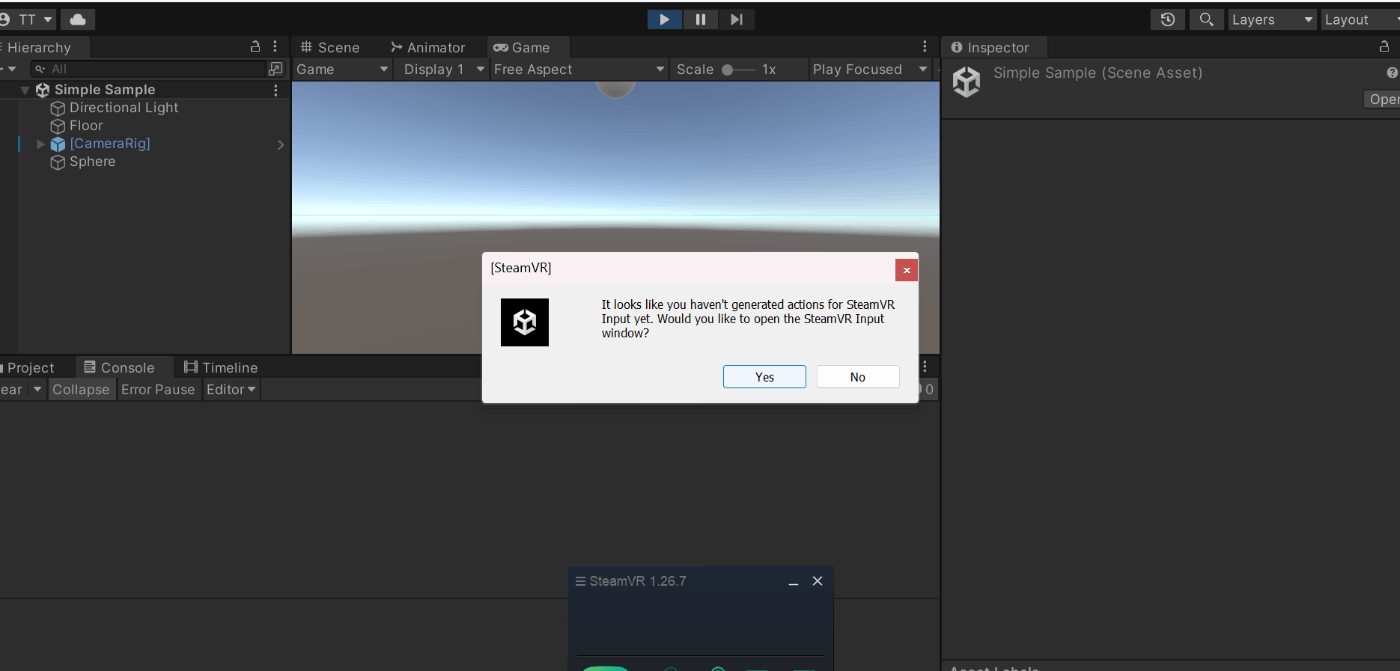The height and width of the screenshot is (671, 1400).
Task: Click the Simple Sample scene name
Action: point(105,90)
